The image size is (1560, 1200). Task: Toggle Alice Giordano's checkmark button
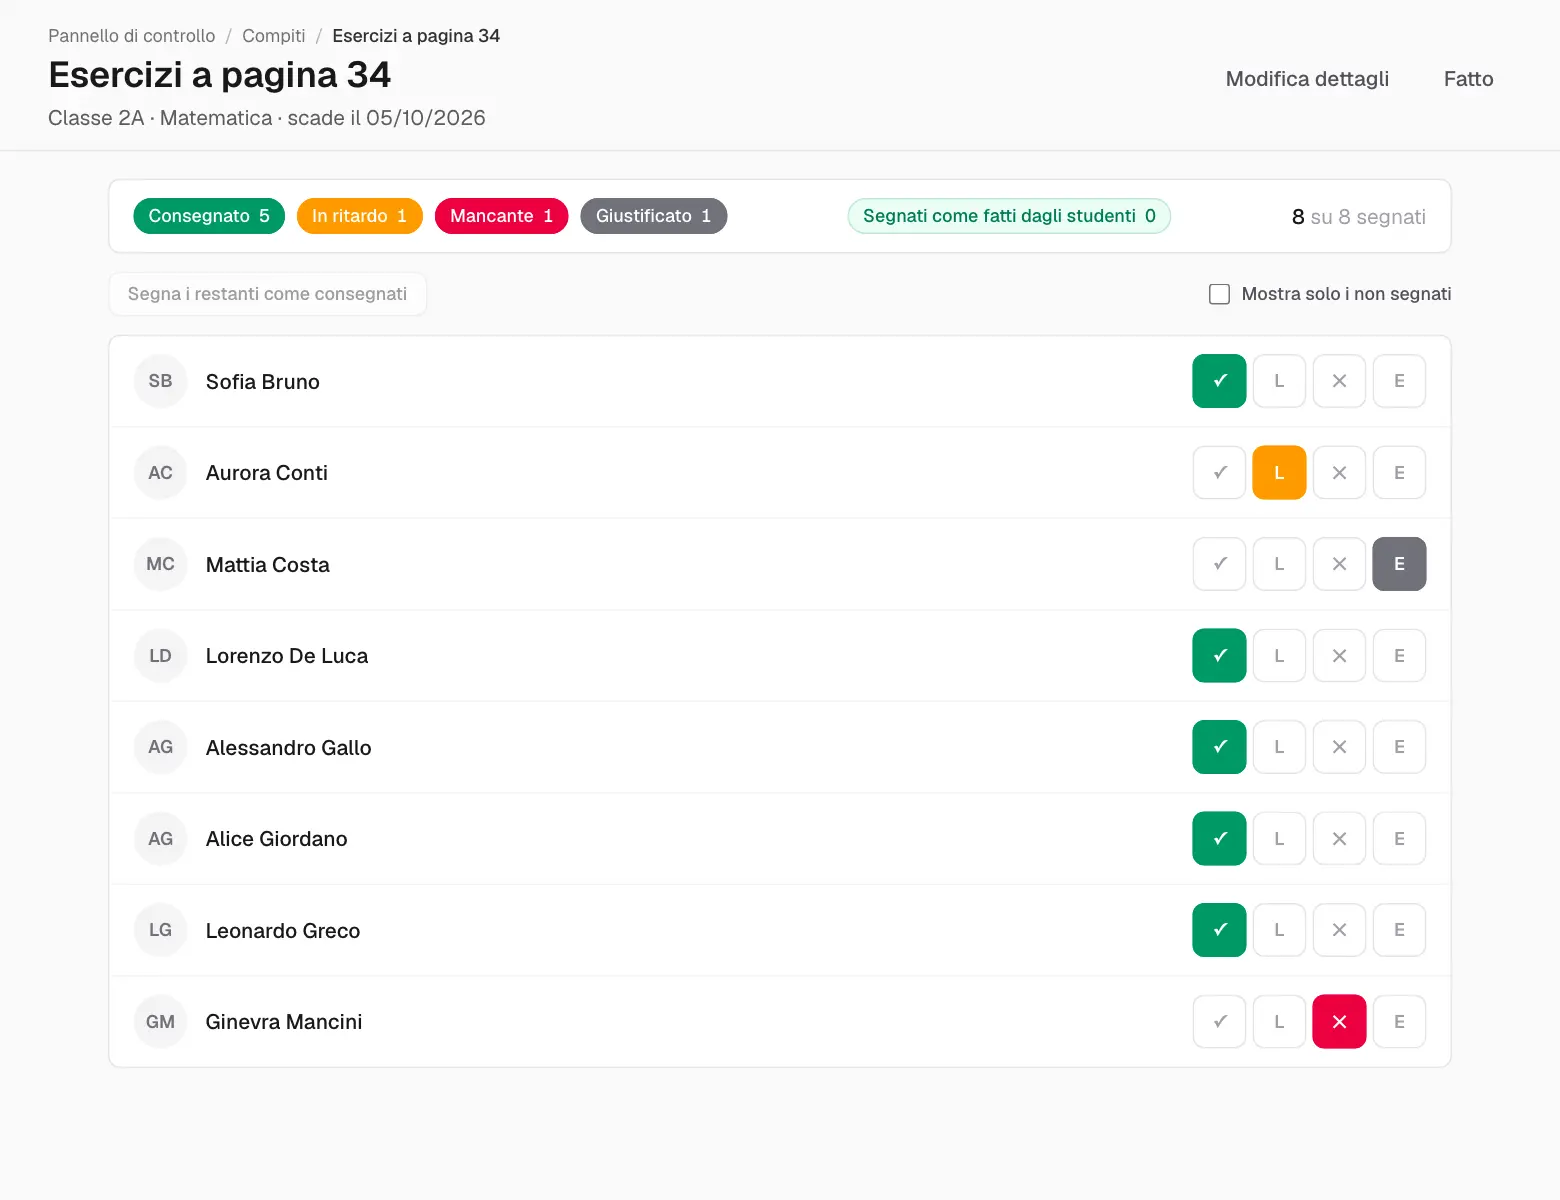(x=1219, y=838)
